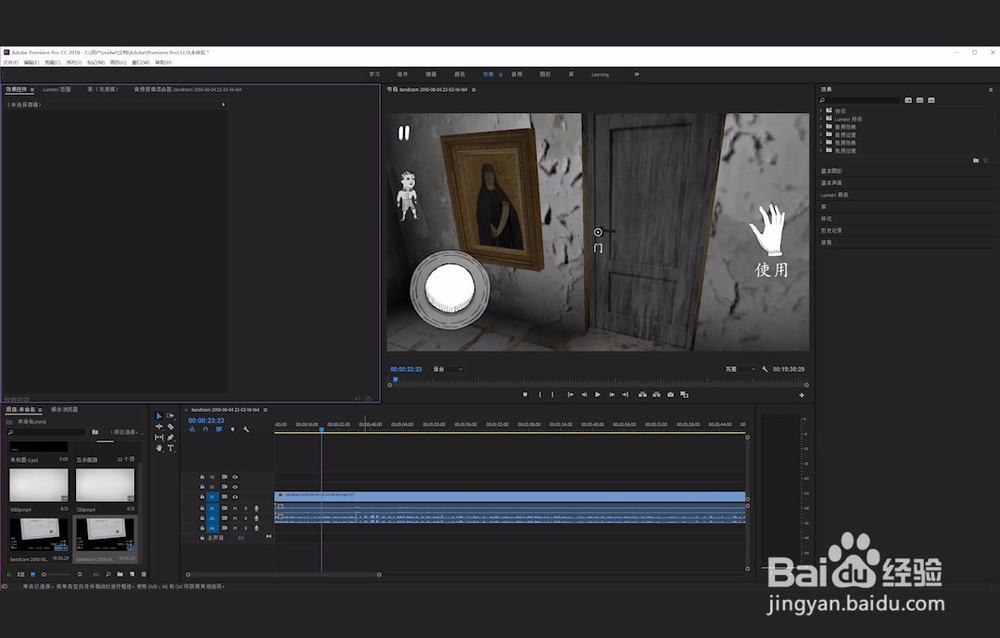Toggle V1 track output eye
1000x638 pixels.
pos(235,497)
